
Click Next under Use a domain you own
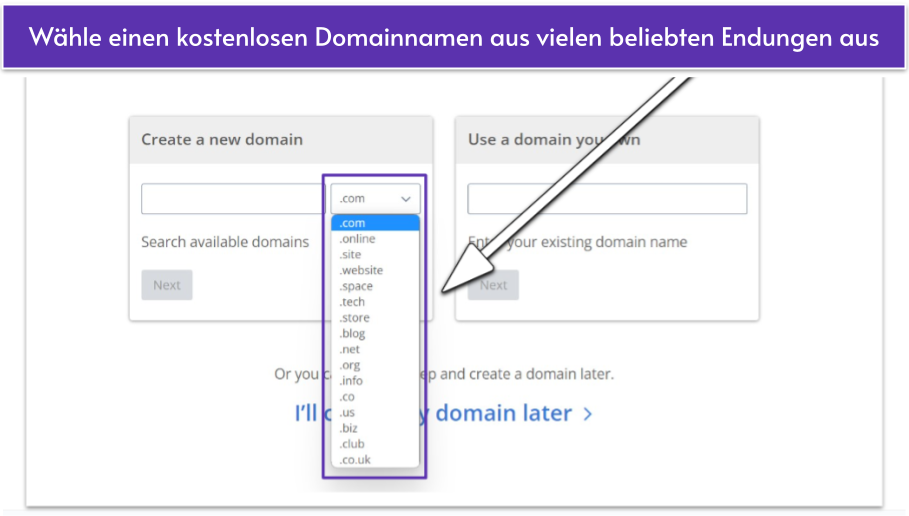tap(493, 285)
